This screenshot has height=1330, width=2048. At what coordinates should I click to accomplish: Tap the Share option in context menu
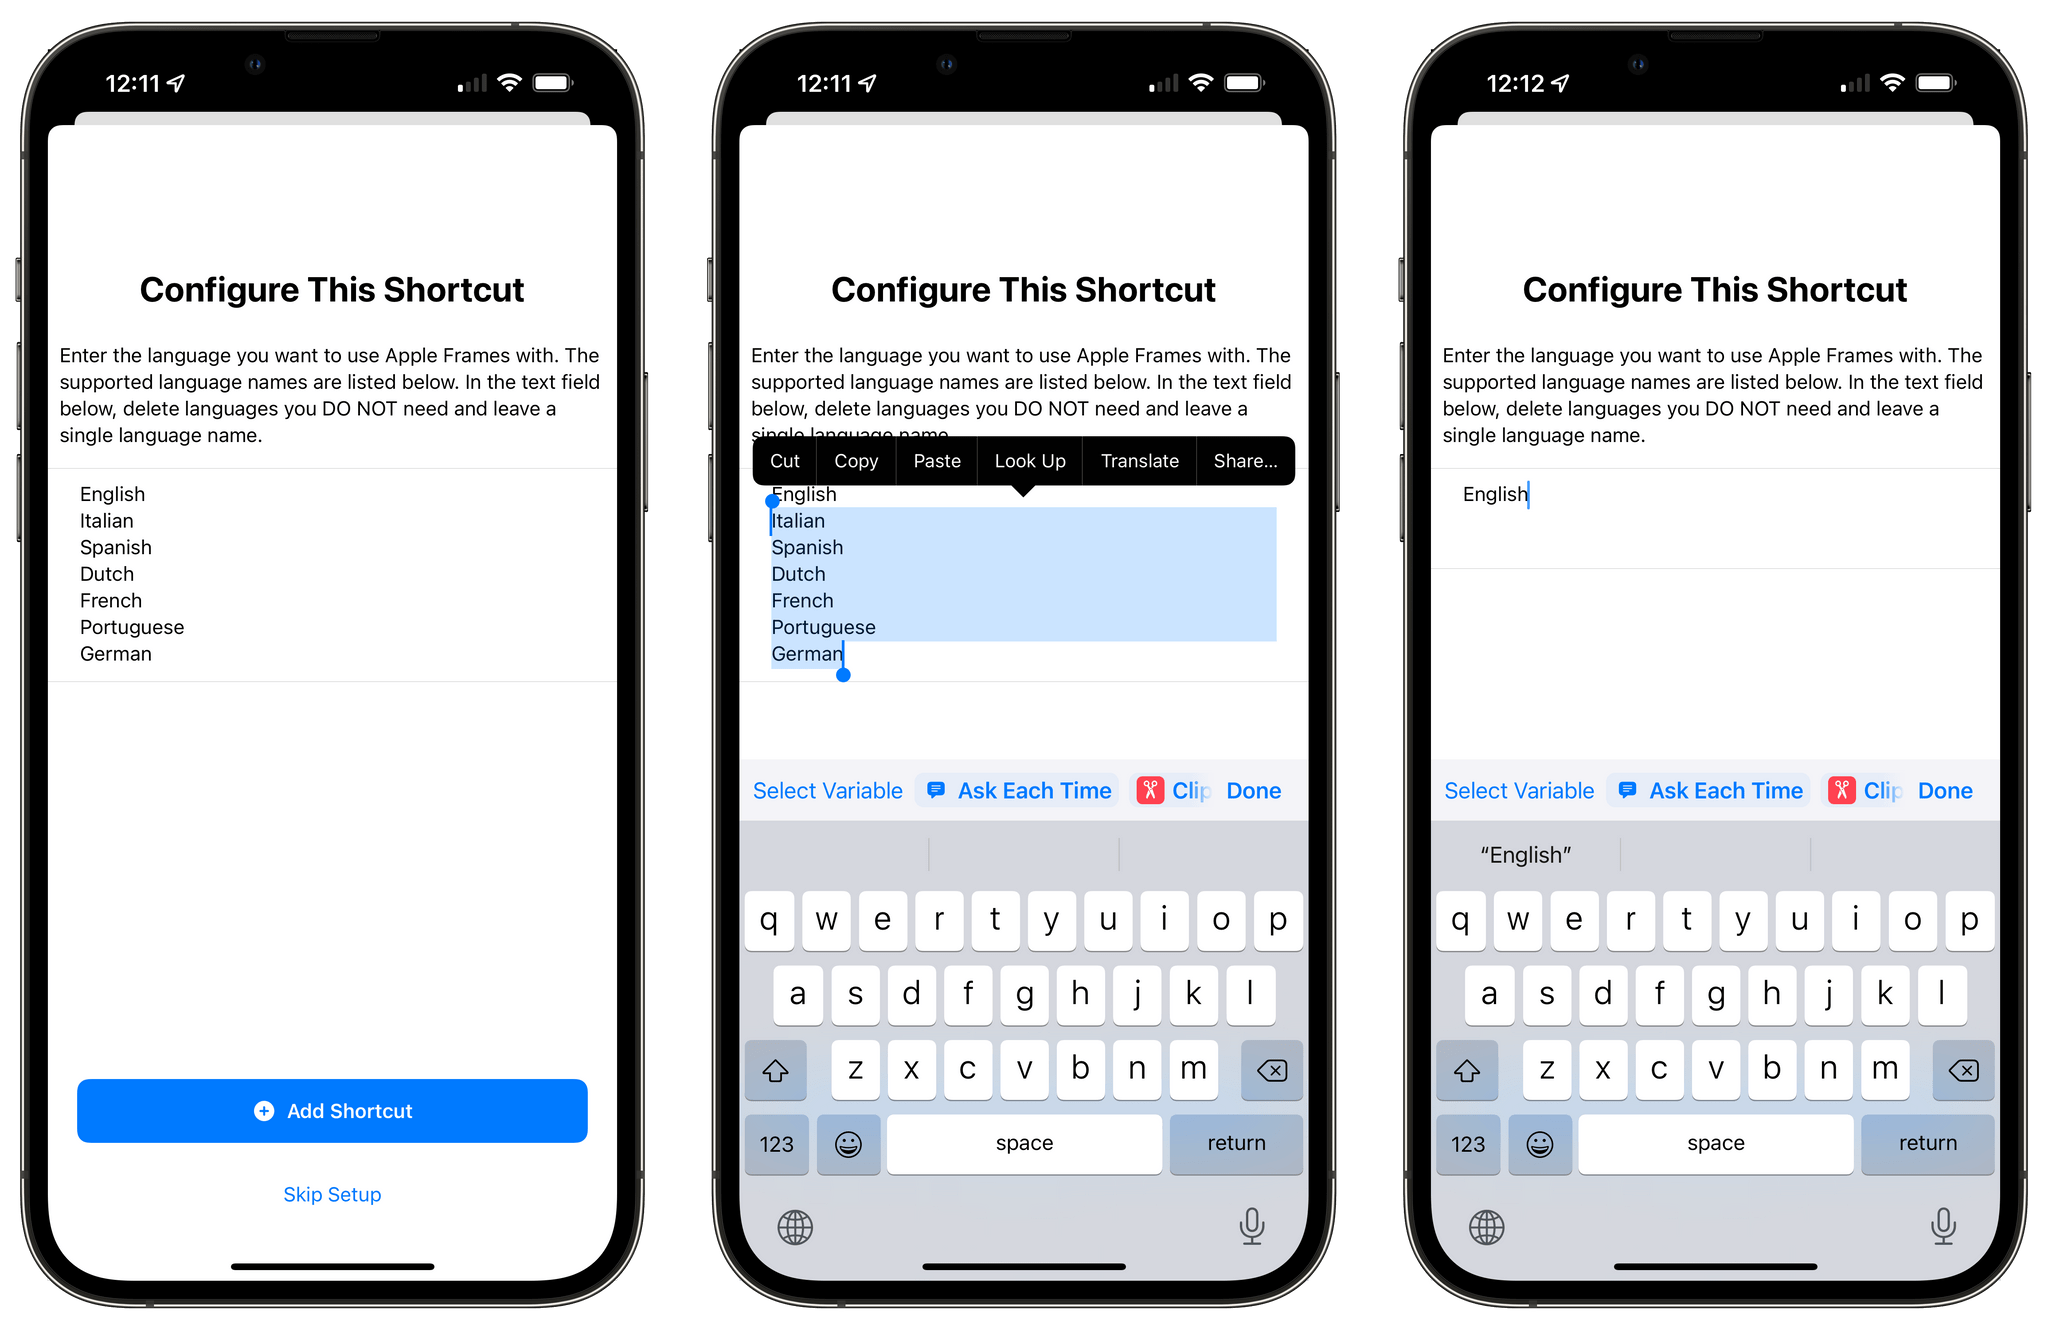1245,458
